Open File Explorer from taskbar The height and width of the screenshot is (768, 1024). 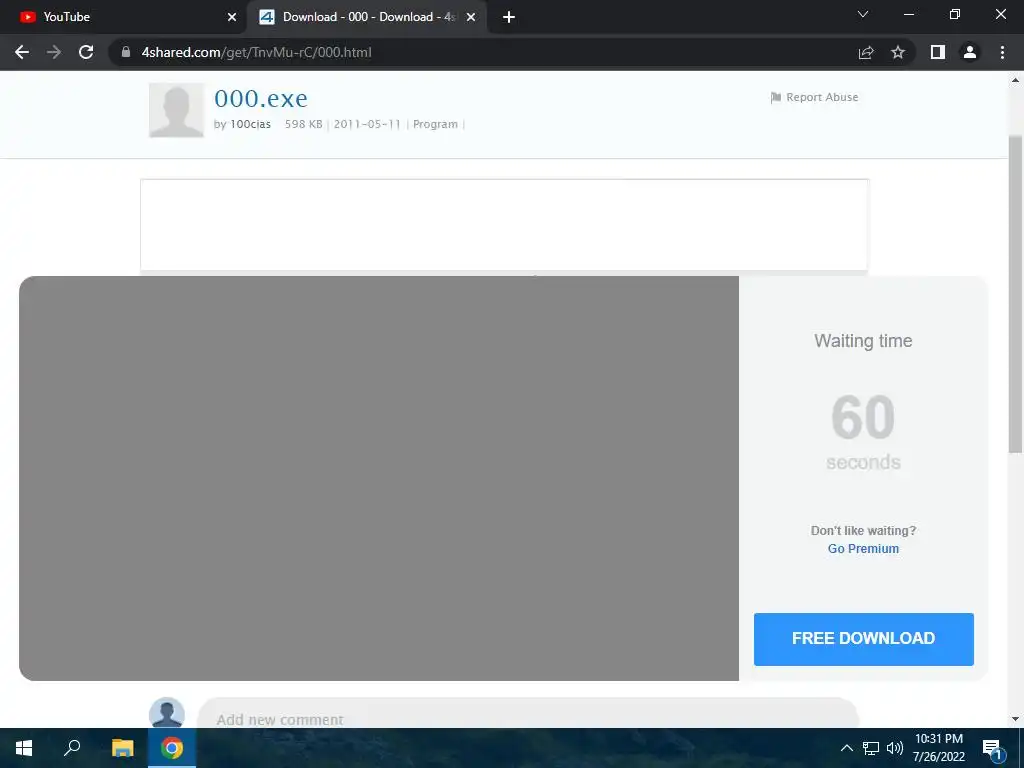click(x=122, y=748)
